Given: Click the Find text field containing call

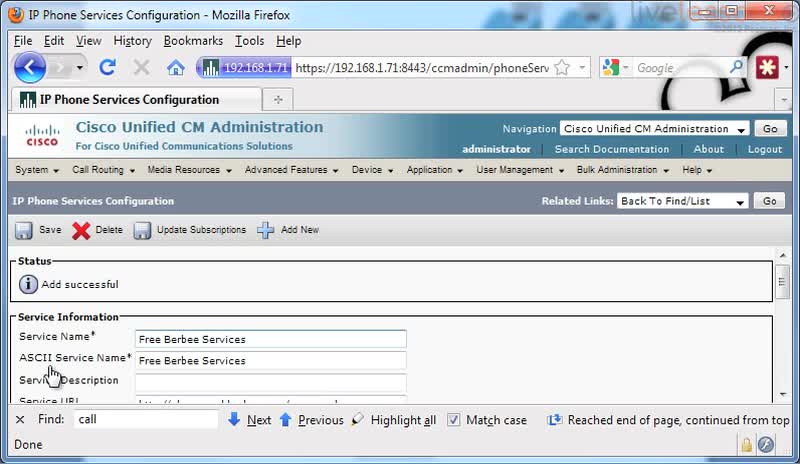Looking at the screenshot, I should (146, 419).
